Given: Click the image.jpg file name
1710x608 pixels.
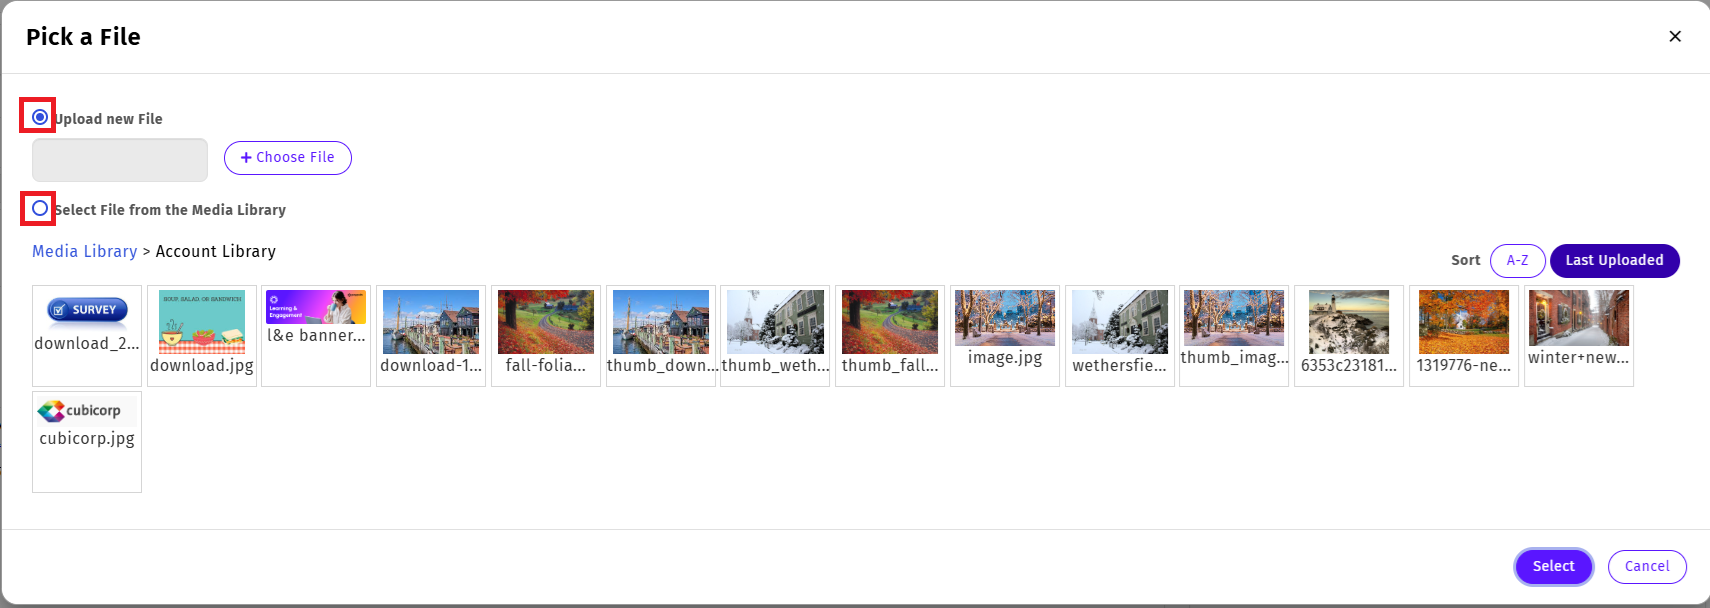Looking at the screenshot, I should click(x=1005, y=357).
